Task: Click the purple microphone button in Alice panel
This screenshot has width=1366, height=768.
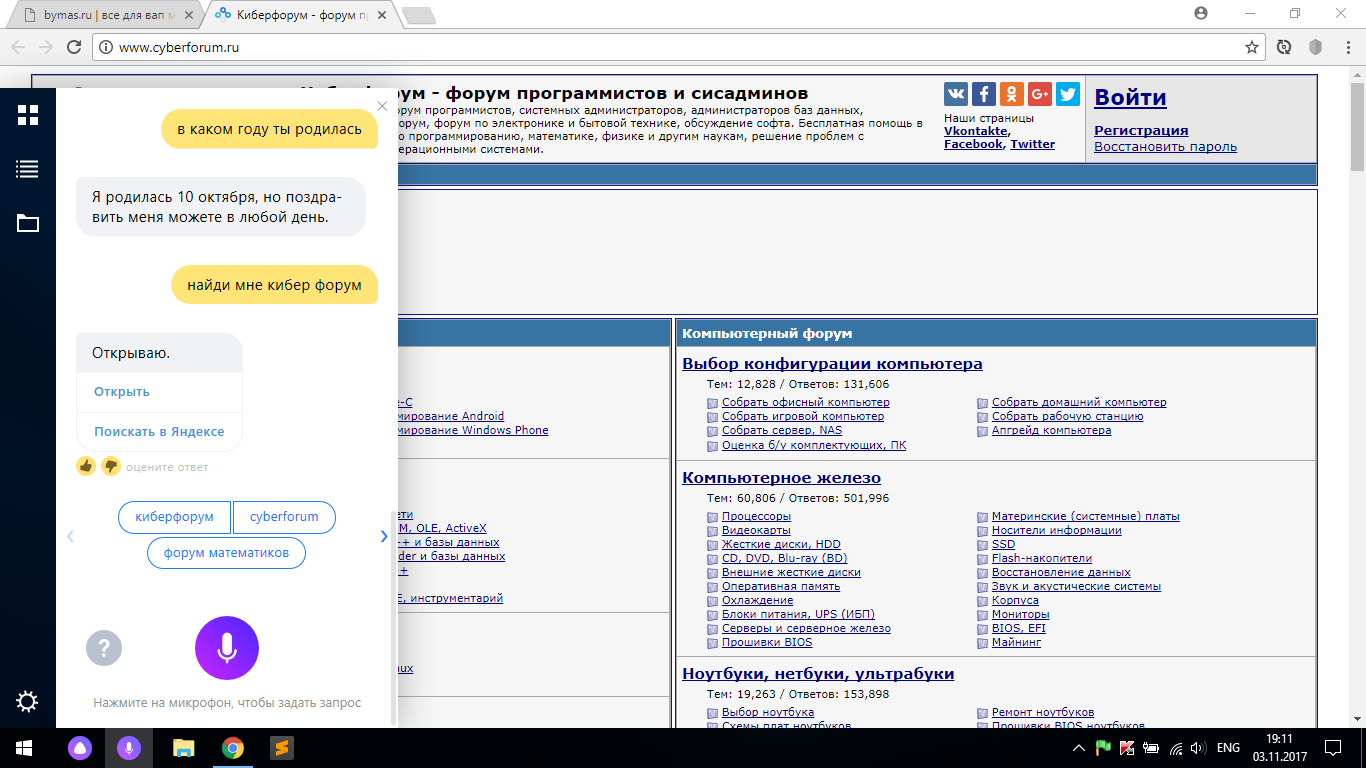Action: point(226,648)
